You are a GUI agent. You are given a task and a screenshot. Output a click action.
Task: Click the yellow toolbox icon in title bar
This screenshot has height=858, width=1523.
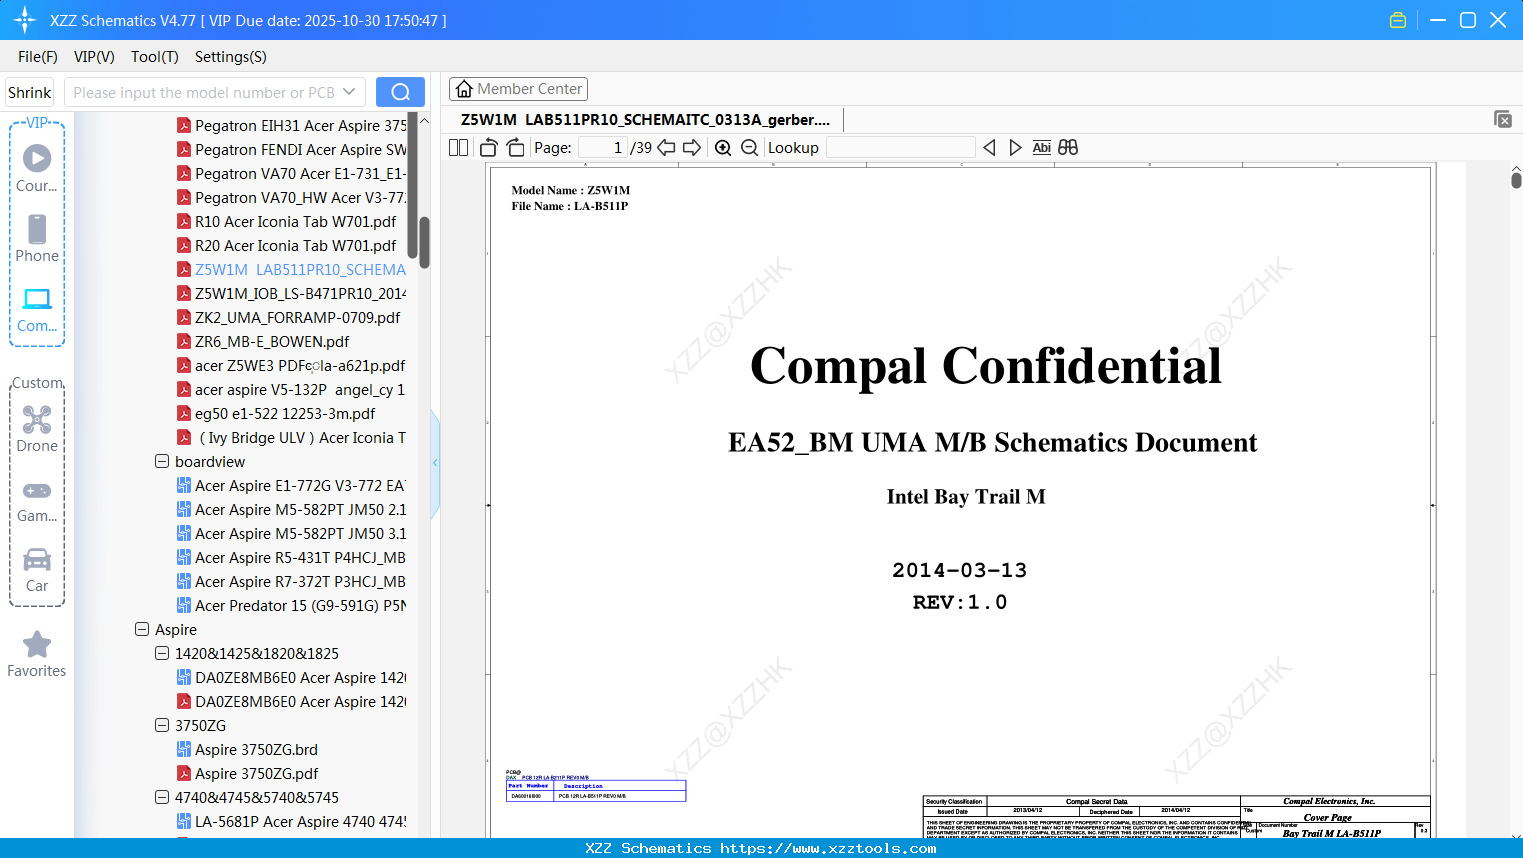tap(1398, 20)
